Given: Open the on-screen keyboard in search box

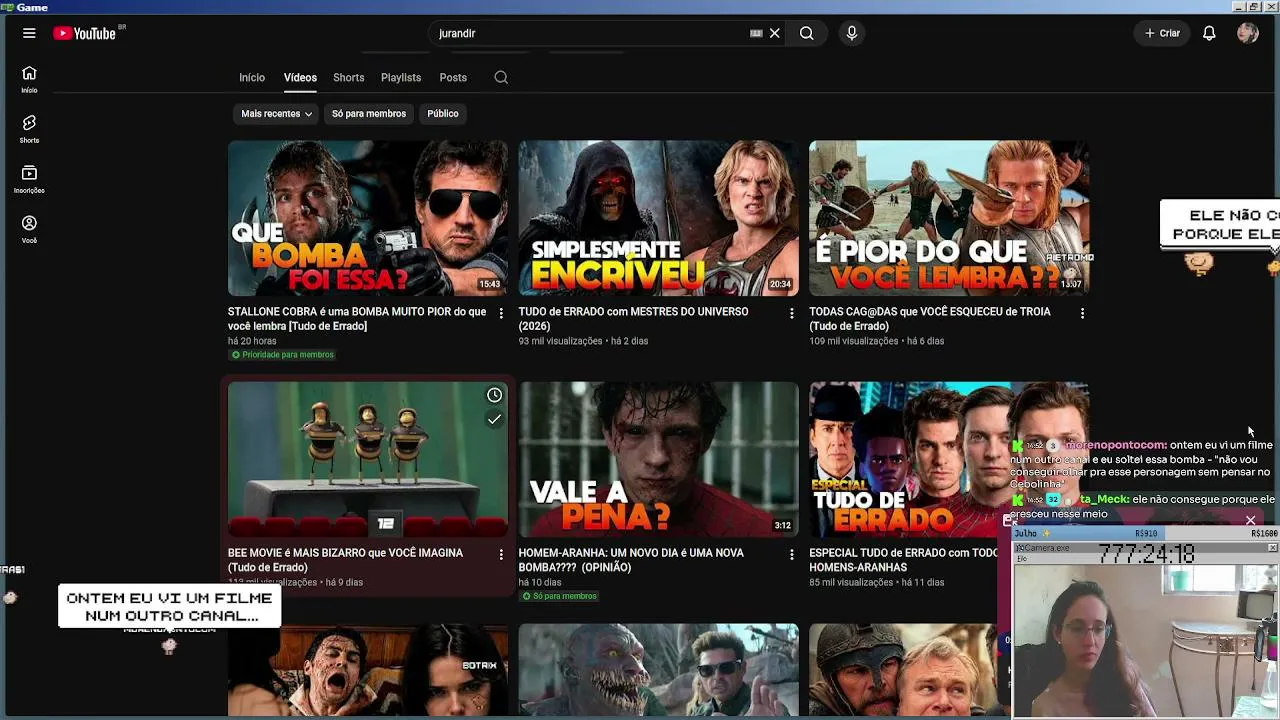Looking at the screenshot, I should click(x=756, y=33).
